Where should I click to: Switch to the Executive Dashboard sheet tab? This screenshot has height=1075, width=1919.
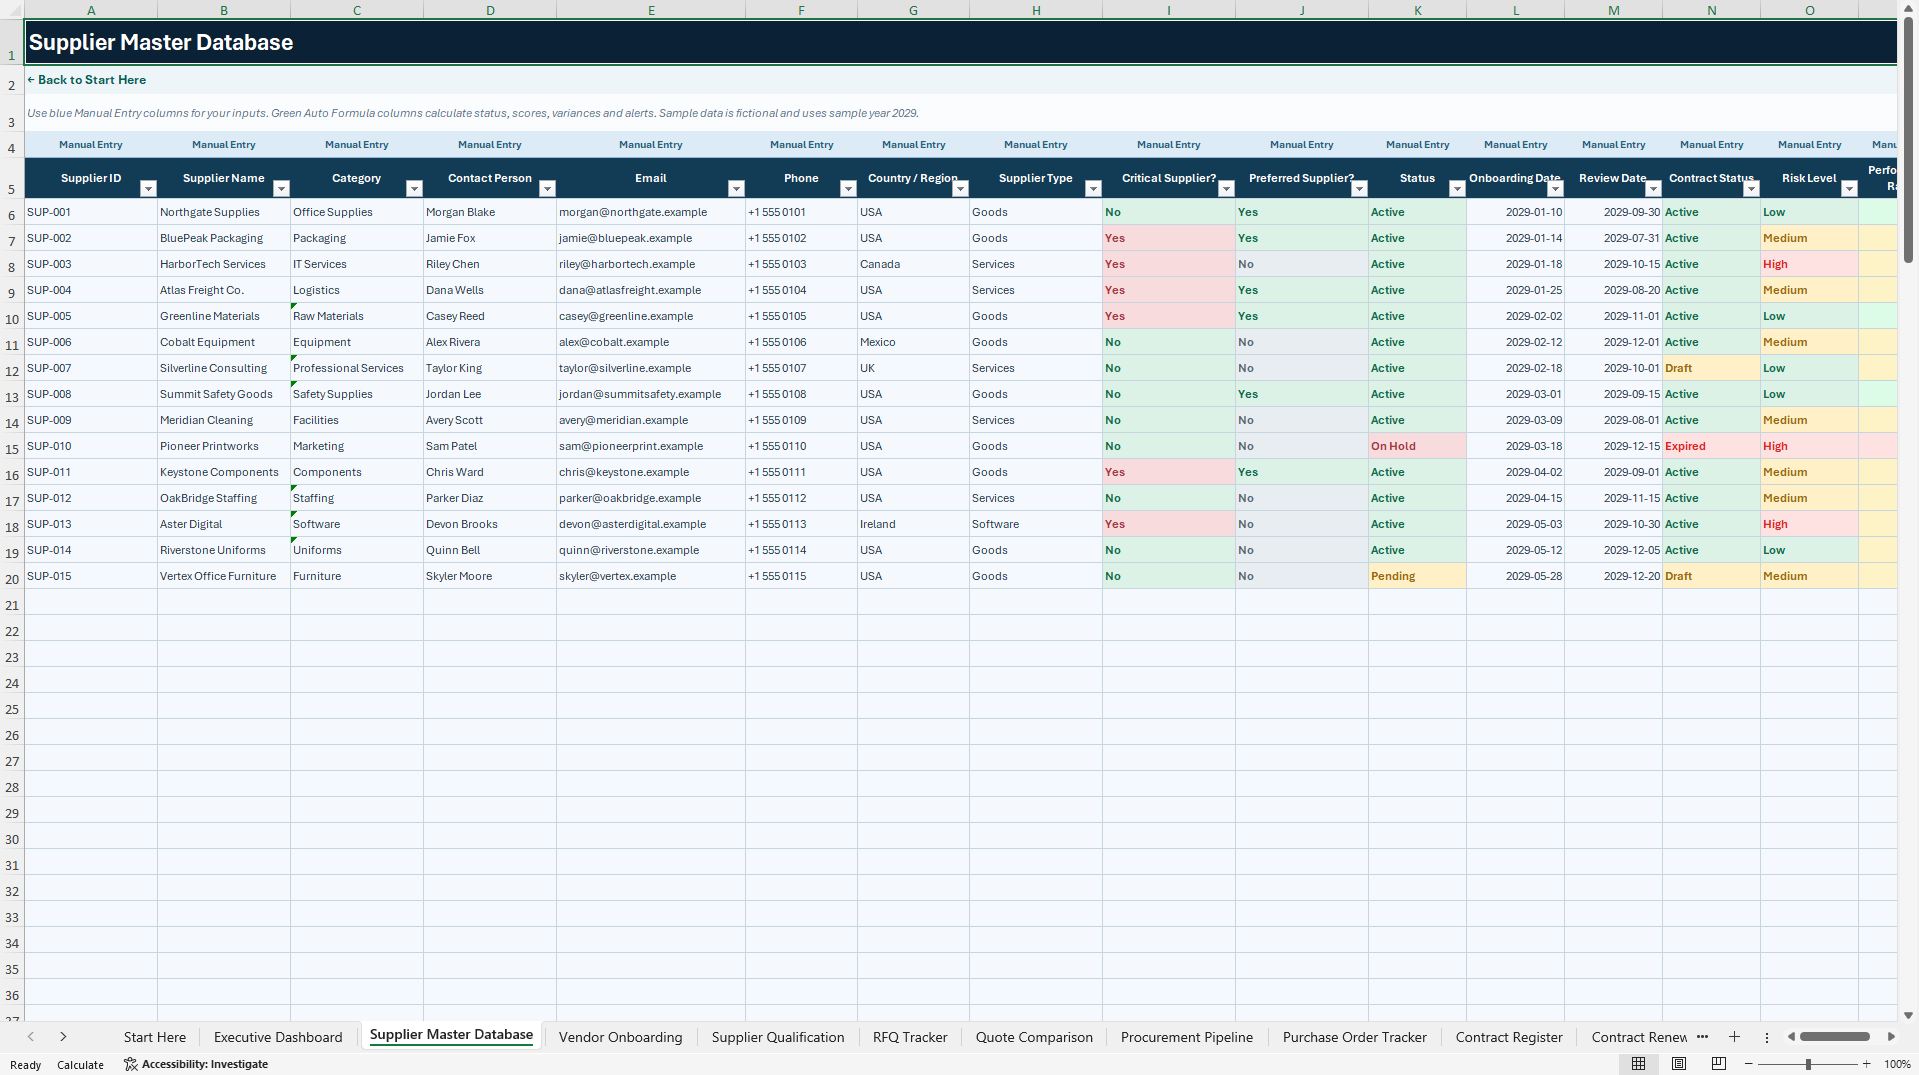click(x=278, y=1037)
